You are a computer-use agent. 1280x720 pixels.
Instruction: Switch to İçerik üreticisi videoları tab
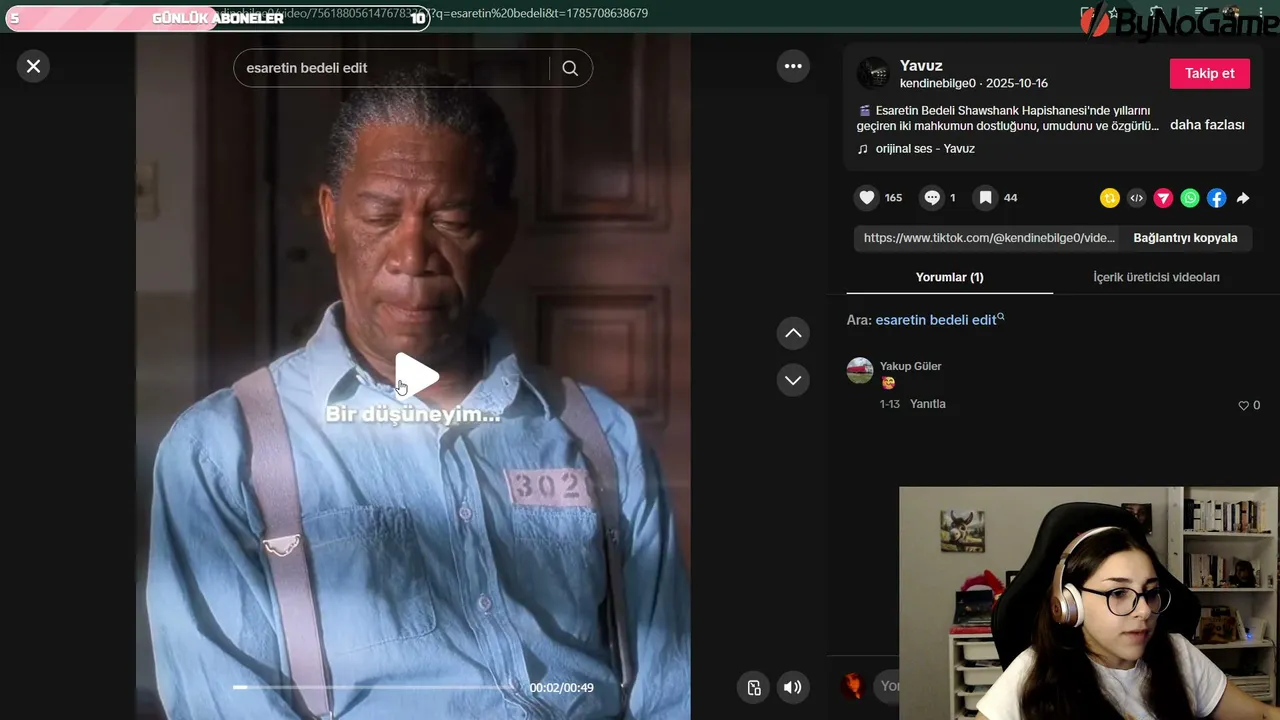1157,277
